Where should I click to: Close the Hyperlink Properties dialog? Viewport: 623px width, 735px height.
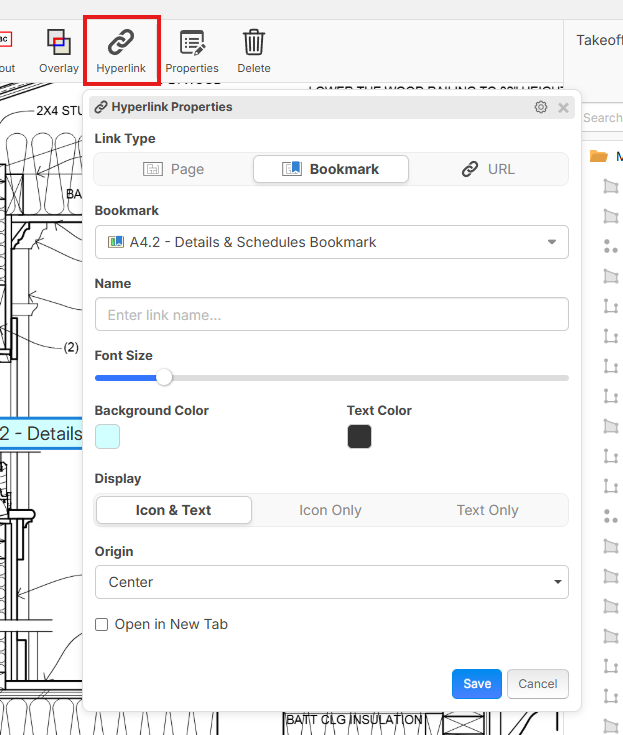point(563,107)
